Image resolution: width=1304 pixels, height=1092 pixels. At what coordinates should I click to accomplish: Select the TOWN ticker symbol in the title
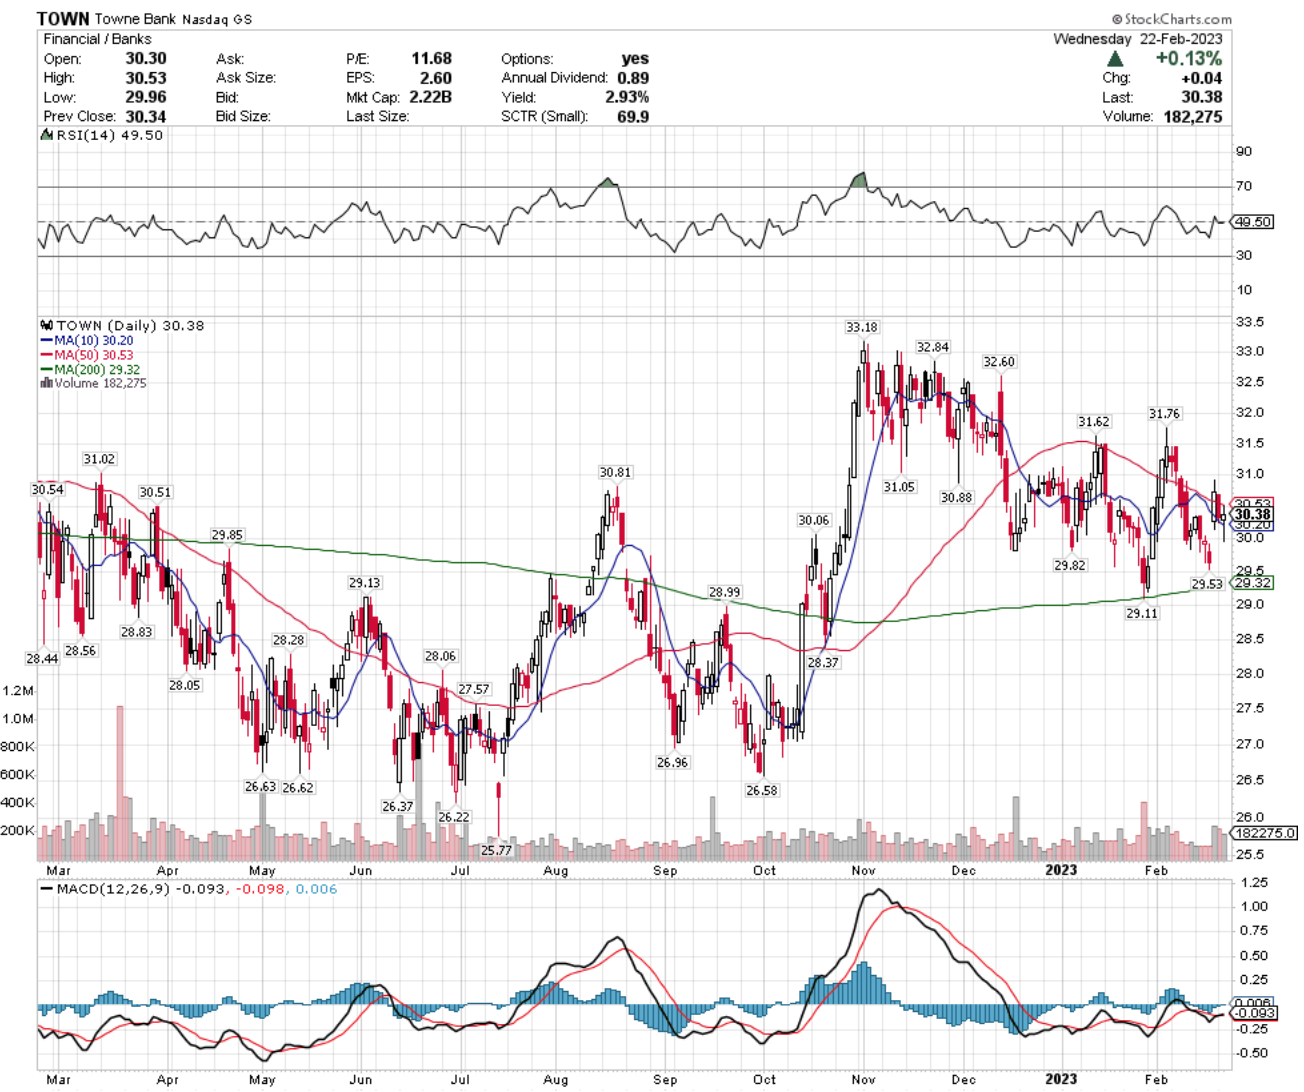[63, 19]
